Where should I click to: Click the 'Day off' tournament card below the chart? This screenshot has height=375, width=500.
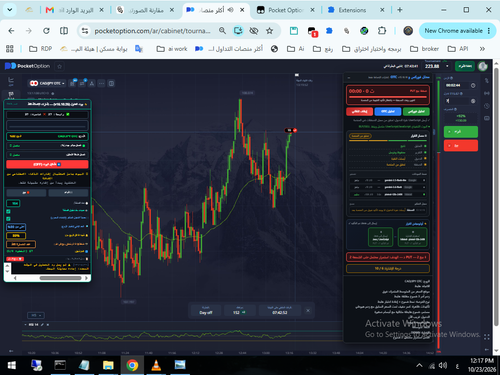pos(206,310)
